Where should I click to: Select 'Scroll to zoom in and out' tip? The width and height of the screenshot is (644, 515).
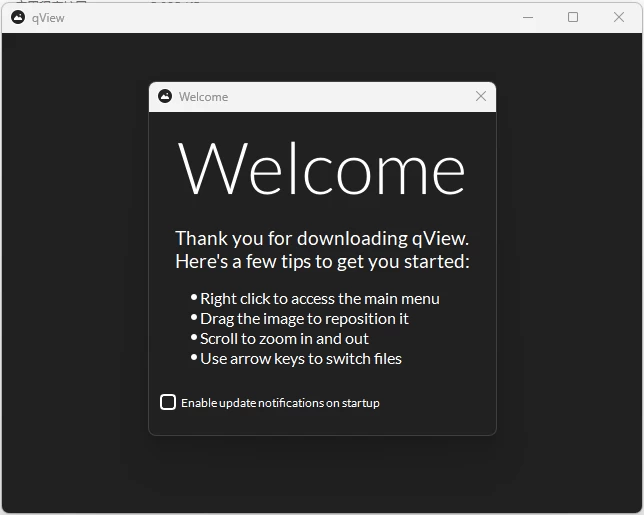click(284, 338)
